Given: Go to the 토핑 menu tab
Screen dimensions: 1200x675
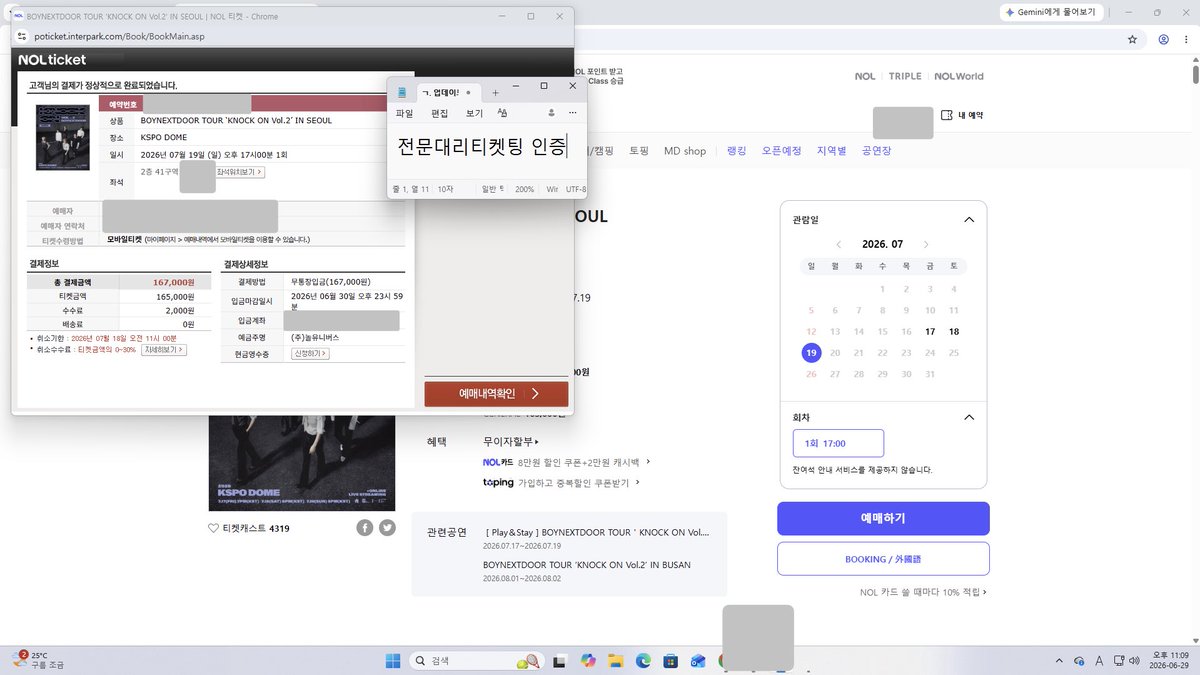Looking at the screenshot, I should coord(638,151).
